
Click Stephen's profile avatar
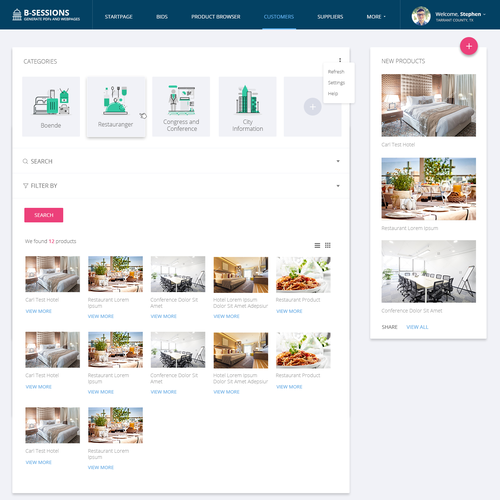click(x=421, y=16)
